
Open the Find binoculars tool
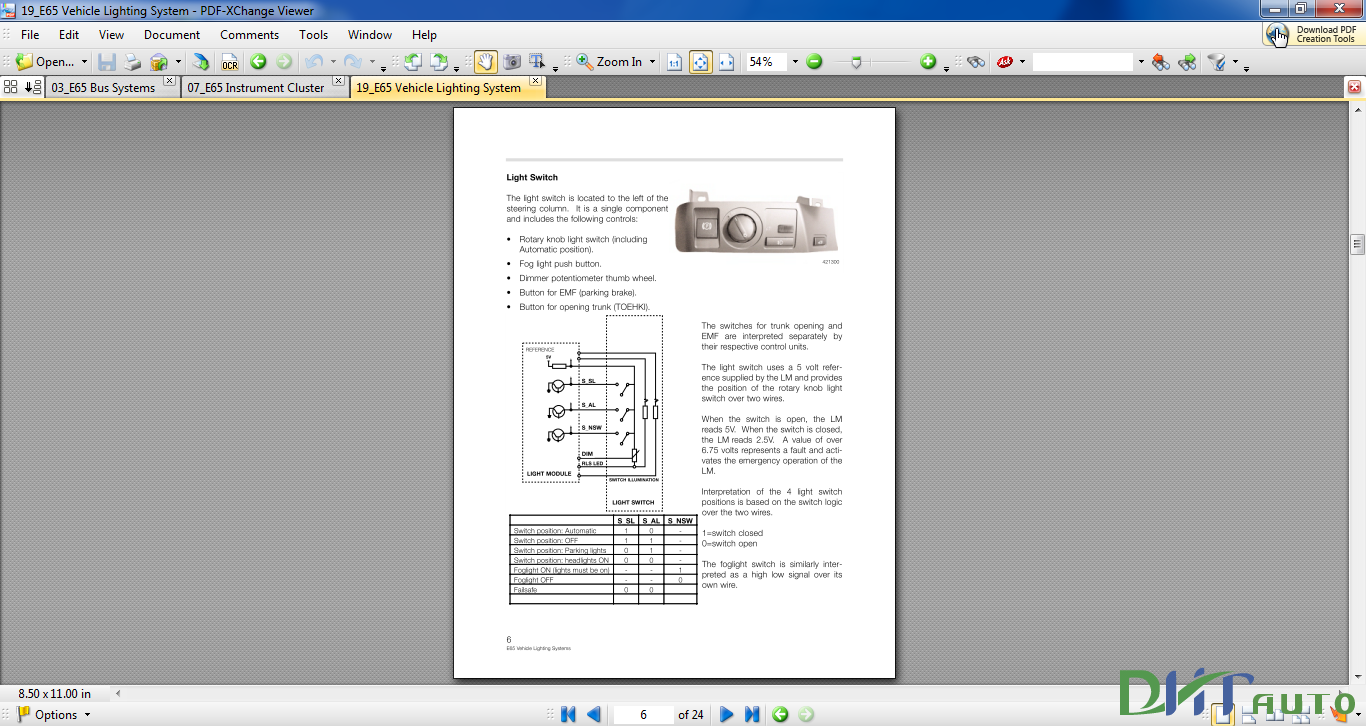[x=977, y=62]
